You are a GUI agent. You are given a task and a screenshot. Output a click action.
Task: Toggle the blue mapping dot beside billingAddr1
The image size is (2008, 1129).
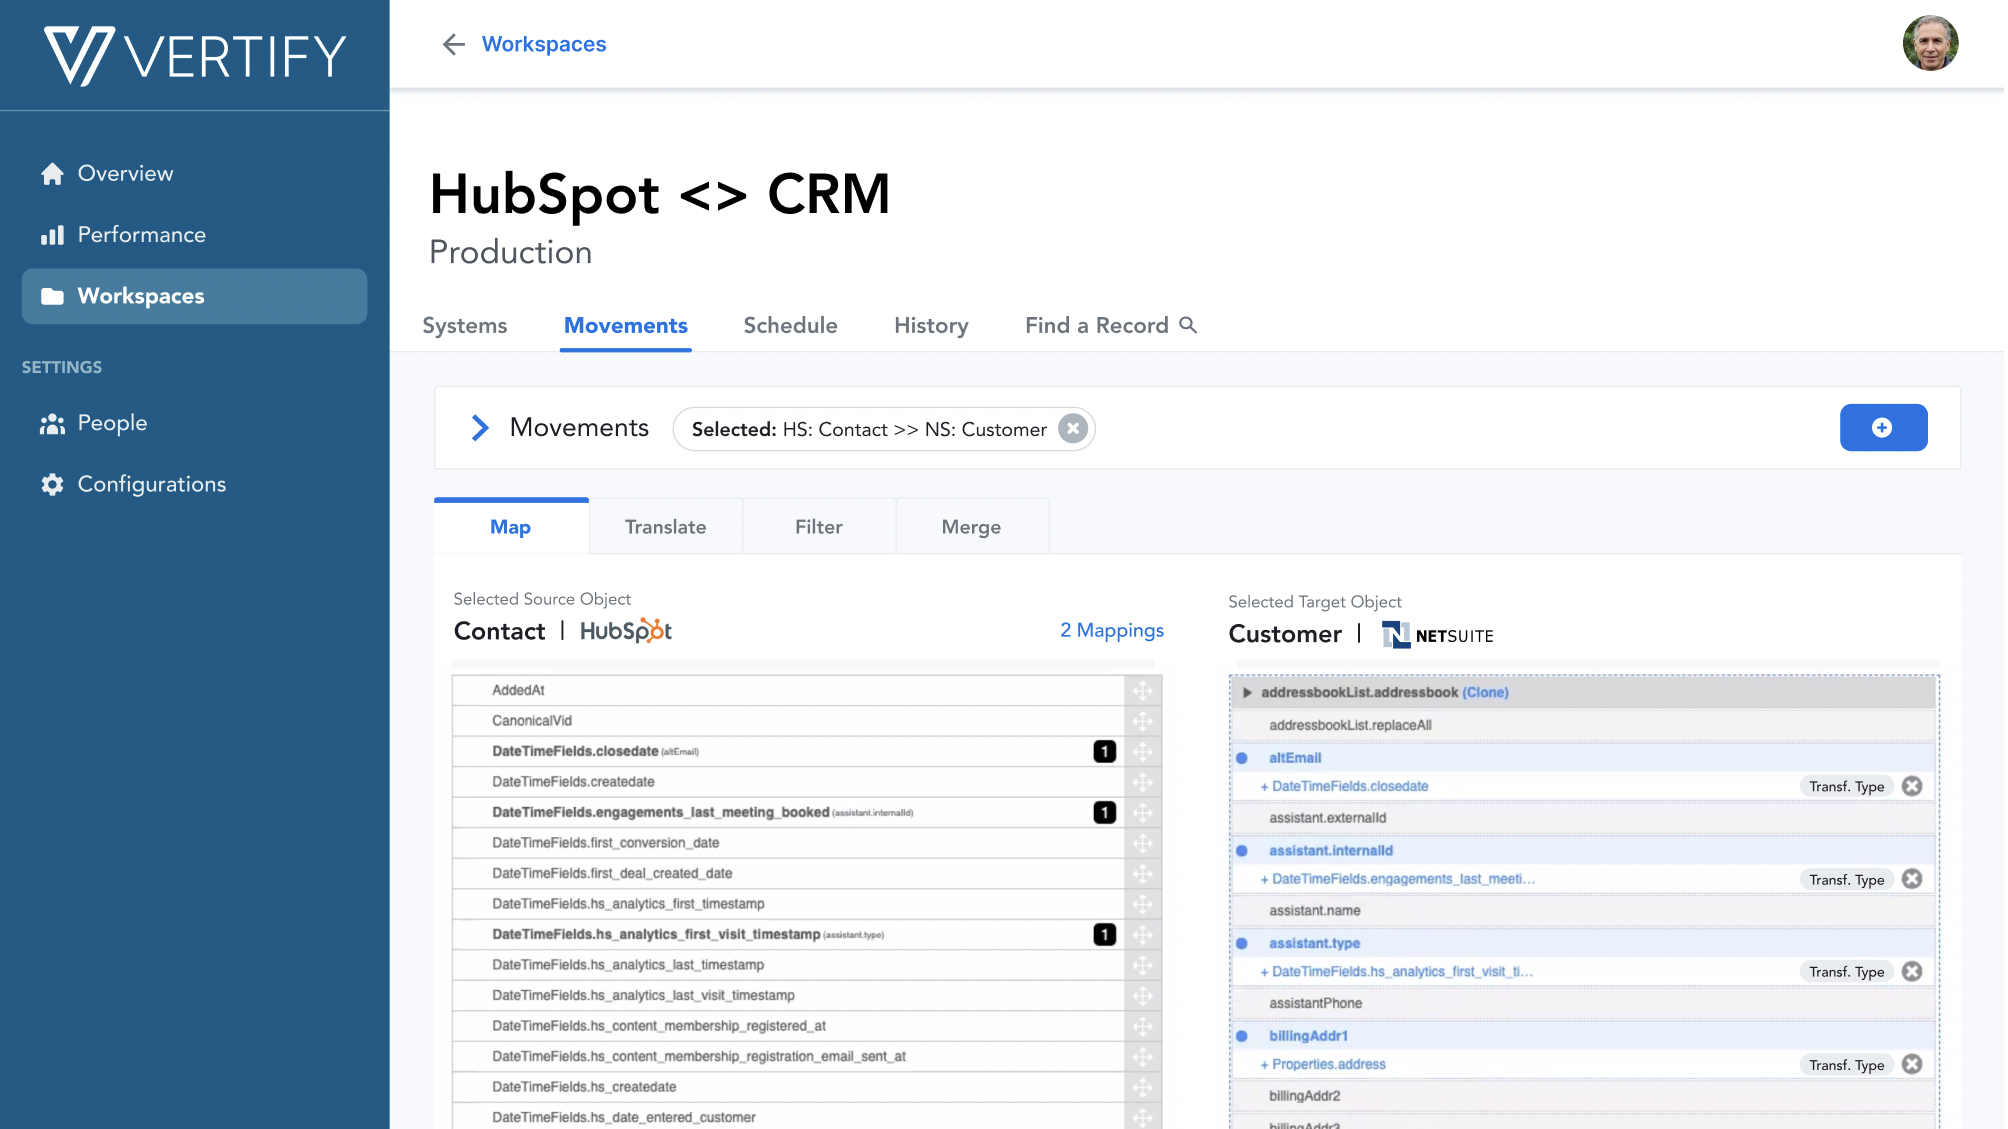[x=1243, y=1035]
